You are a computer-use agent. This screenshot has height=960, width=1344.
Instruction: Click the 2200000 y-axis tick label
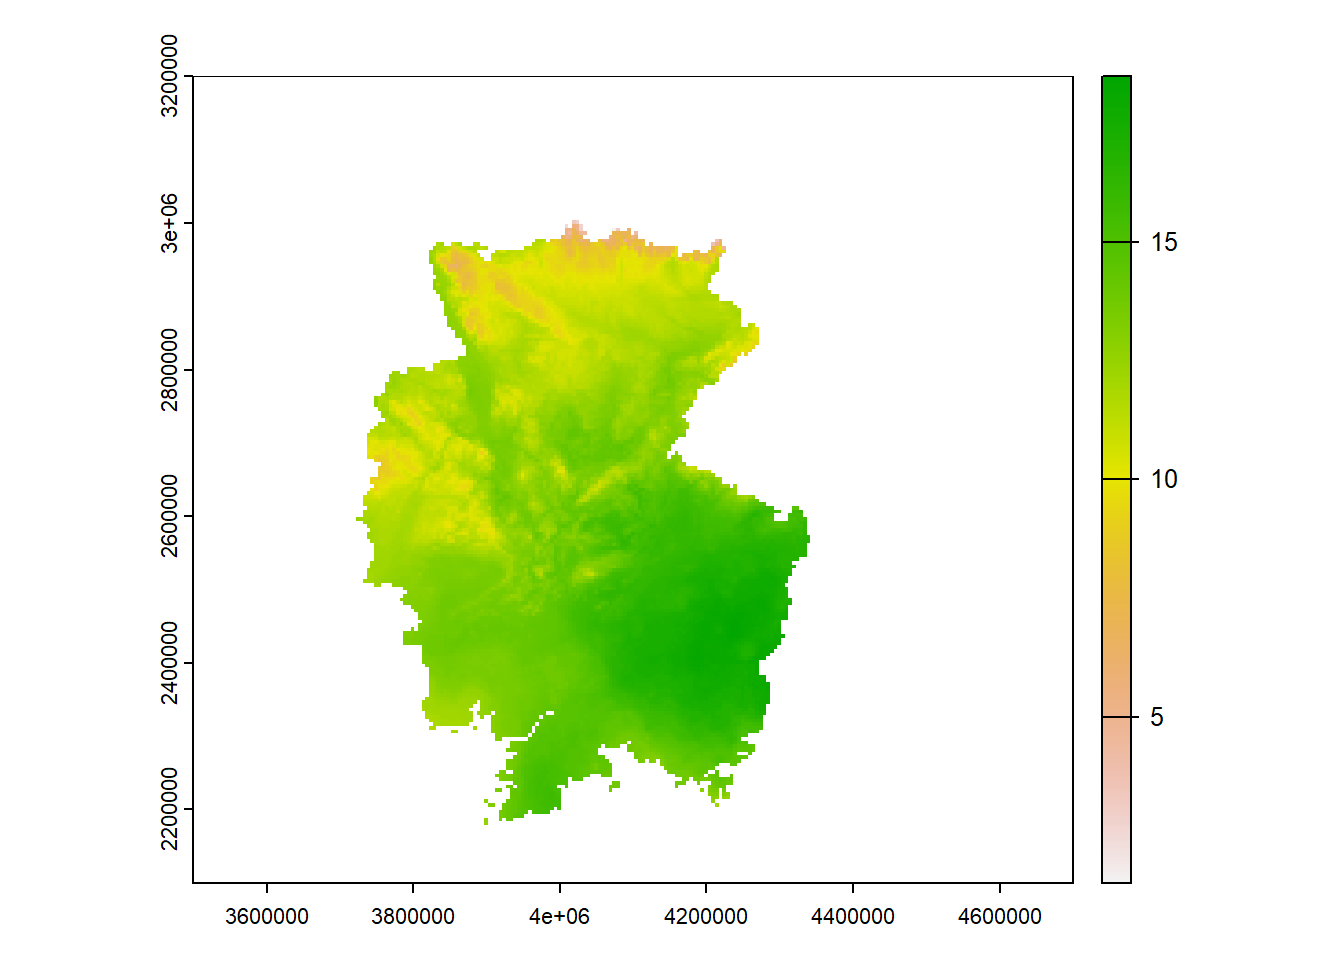[169, 808]
